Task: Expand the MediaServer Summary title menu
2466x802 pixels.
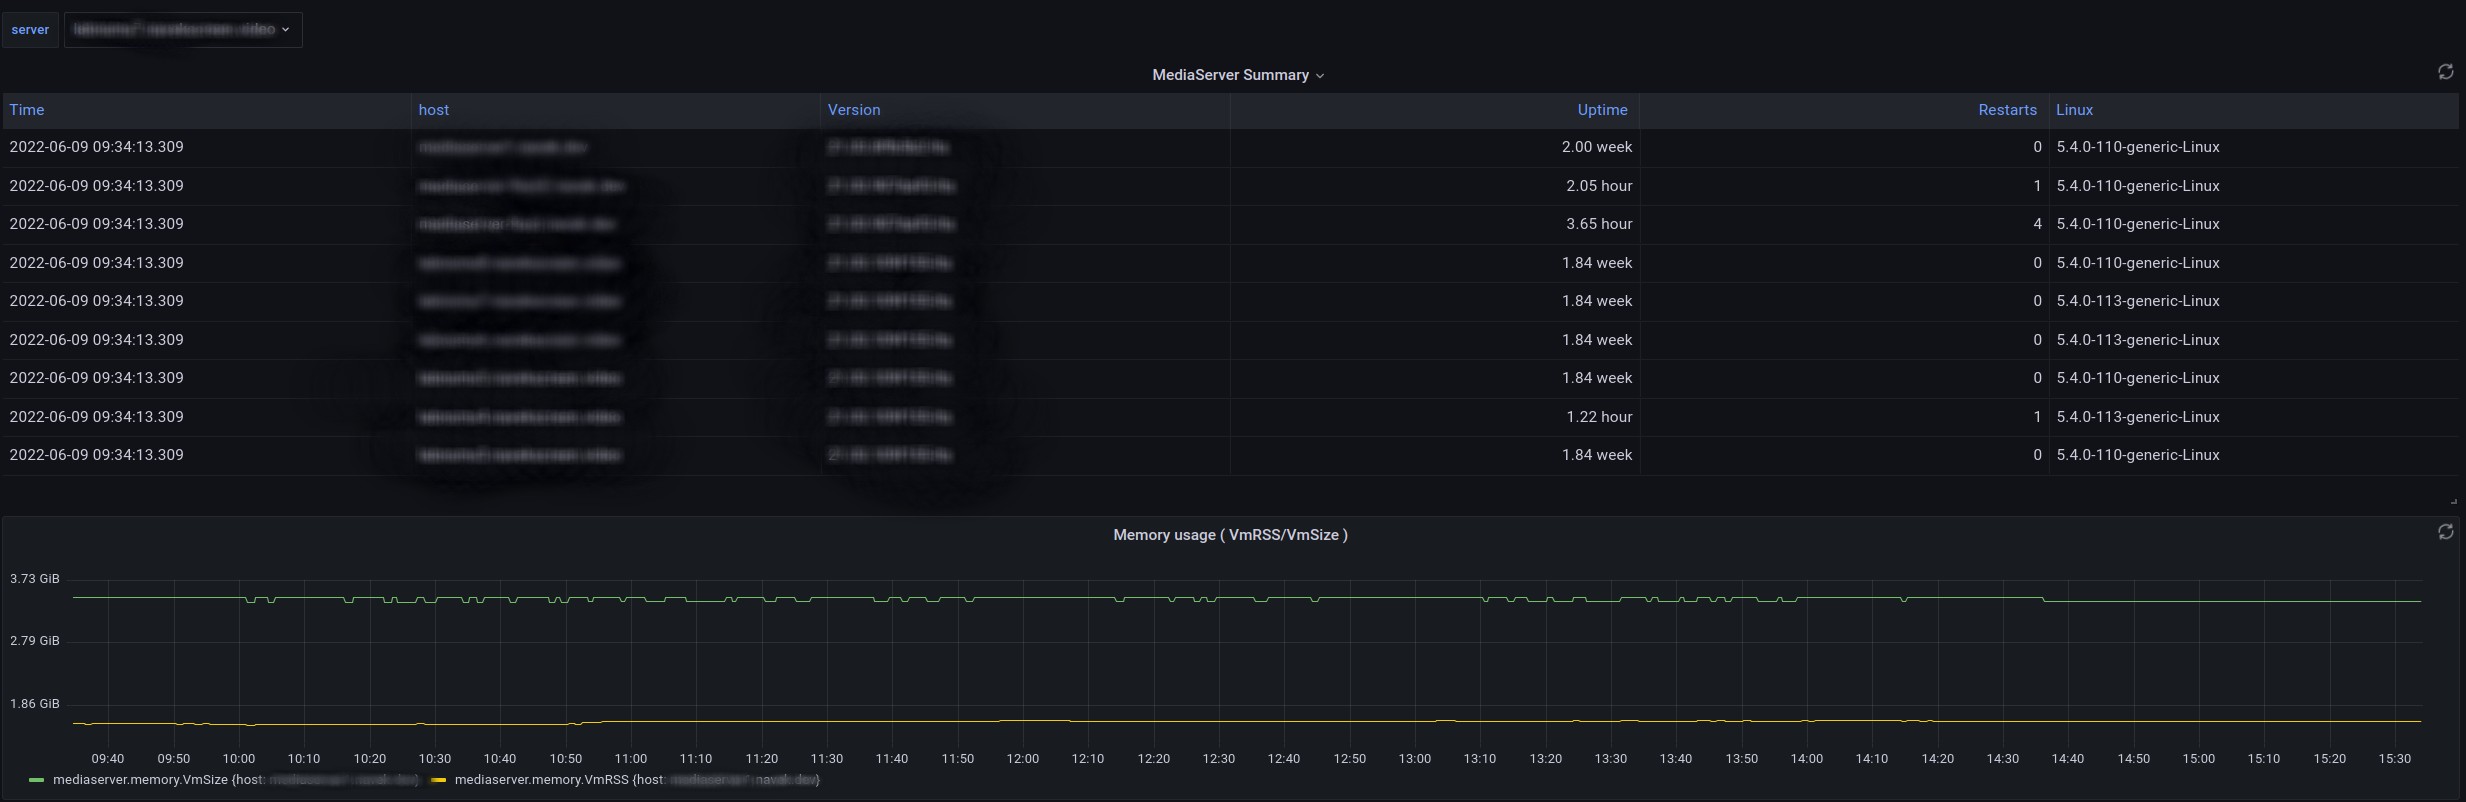Action: 1237,75
